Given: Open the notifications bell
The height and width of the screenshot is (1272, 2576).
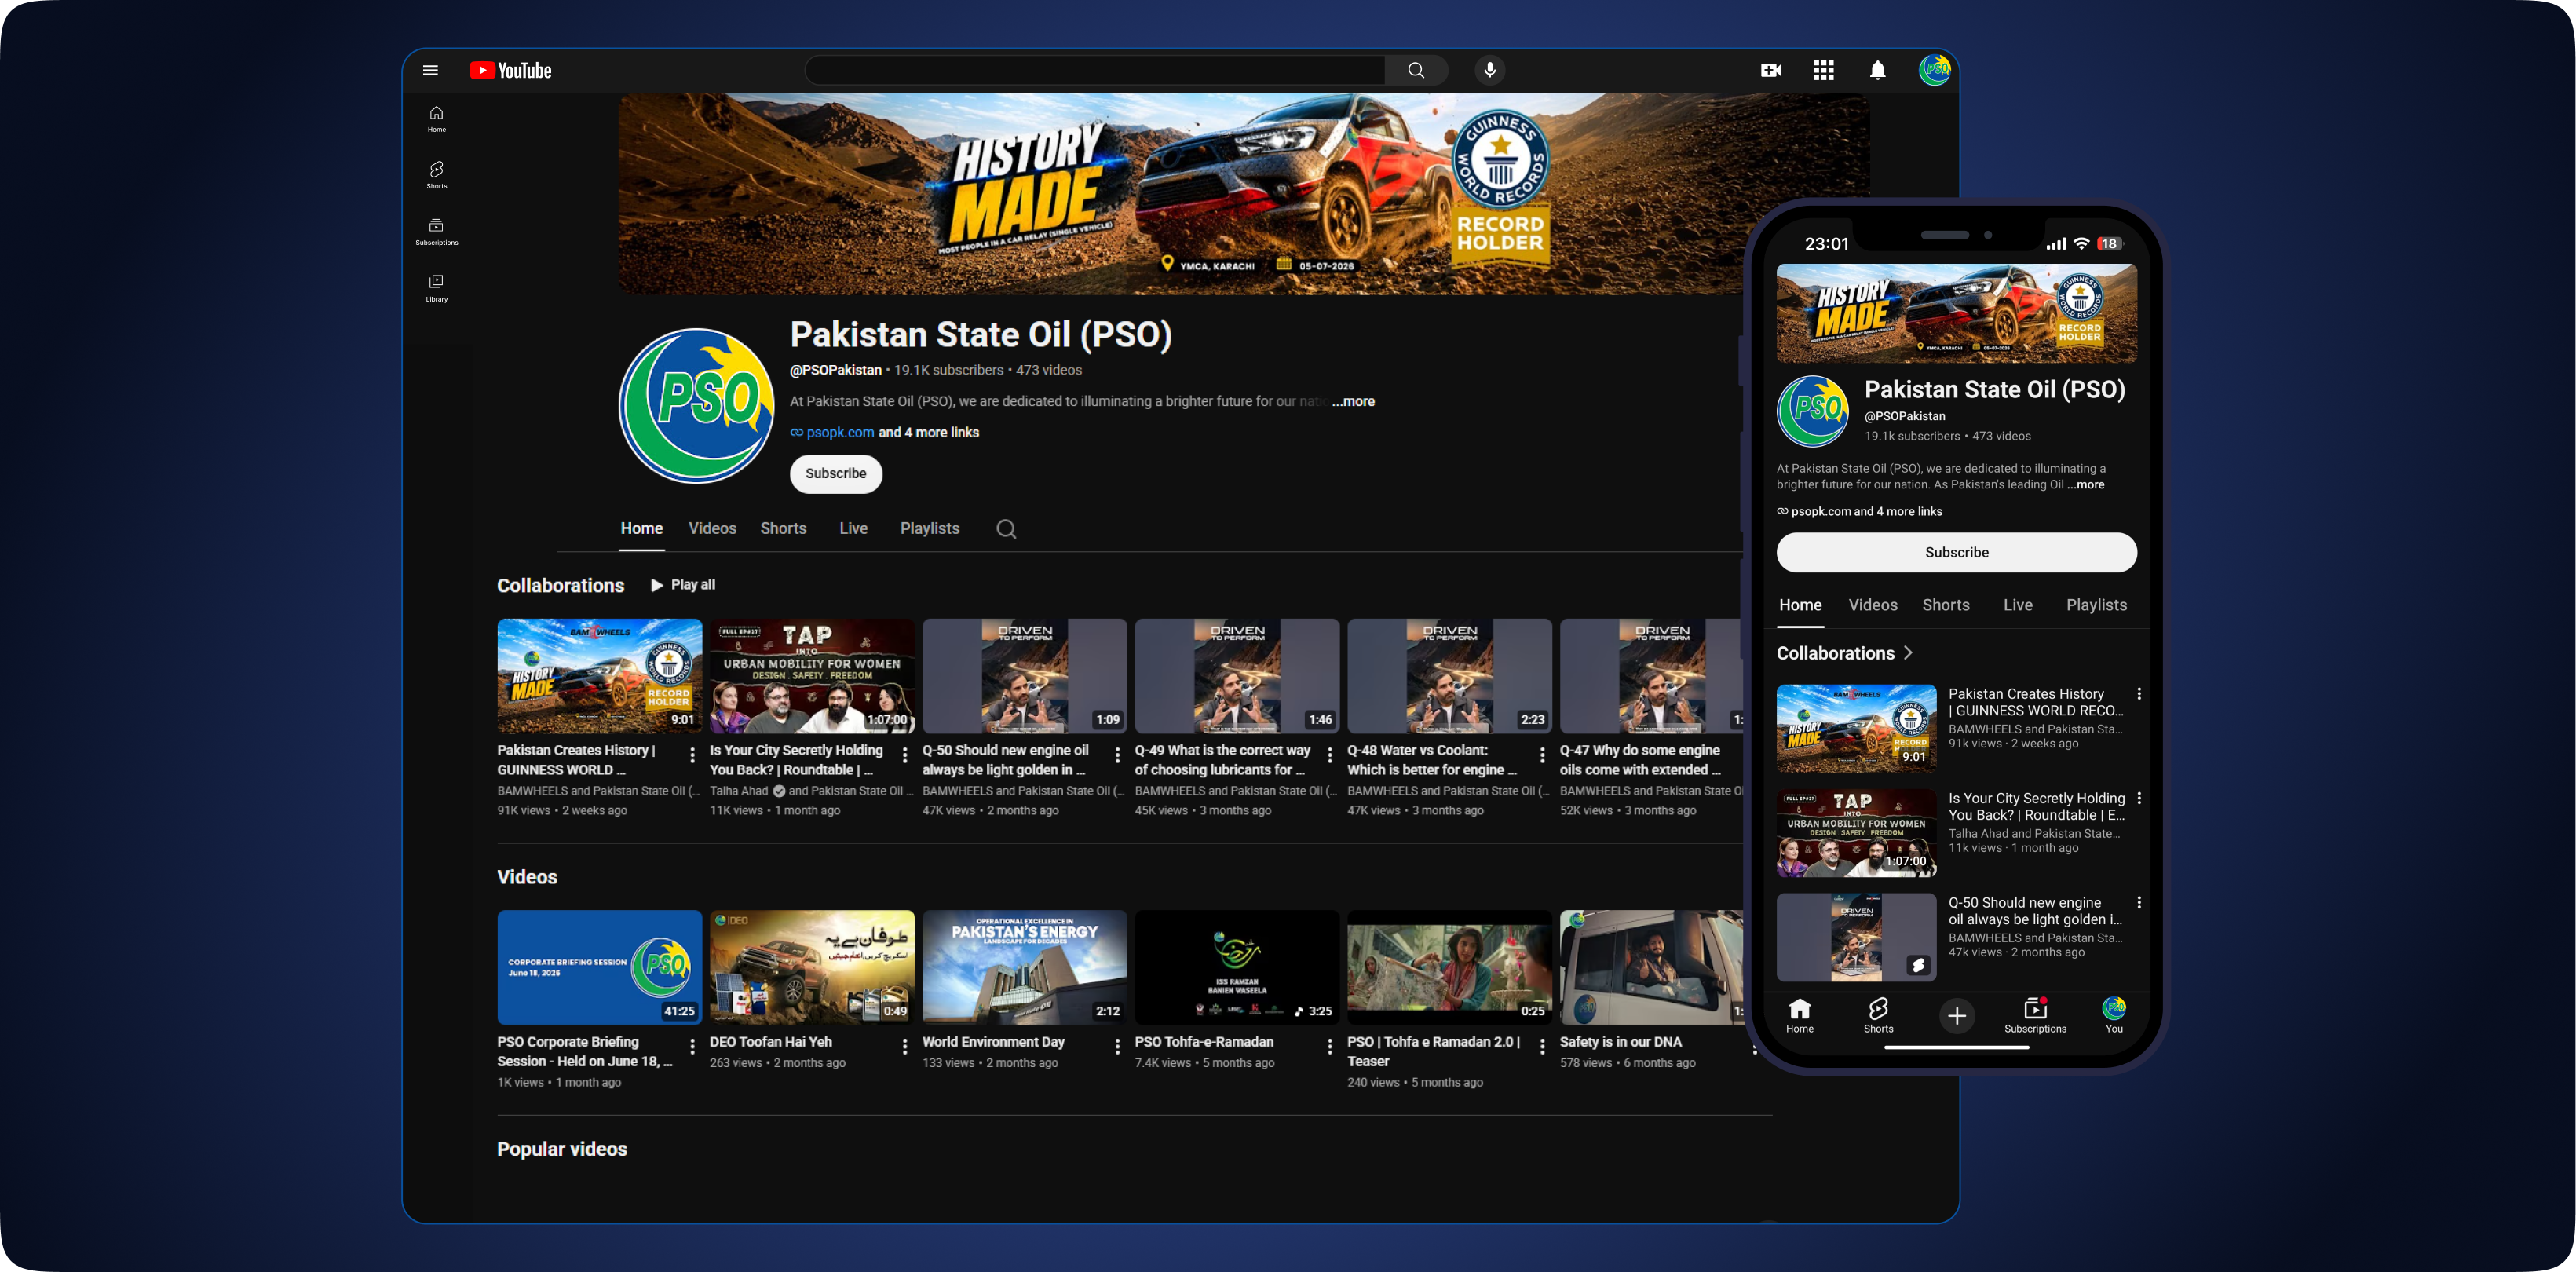Looking at the screenshot, I should tap(1878, 70).
